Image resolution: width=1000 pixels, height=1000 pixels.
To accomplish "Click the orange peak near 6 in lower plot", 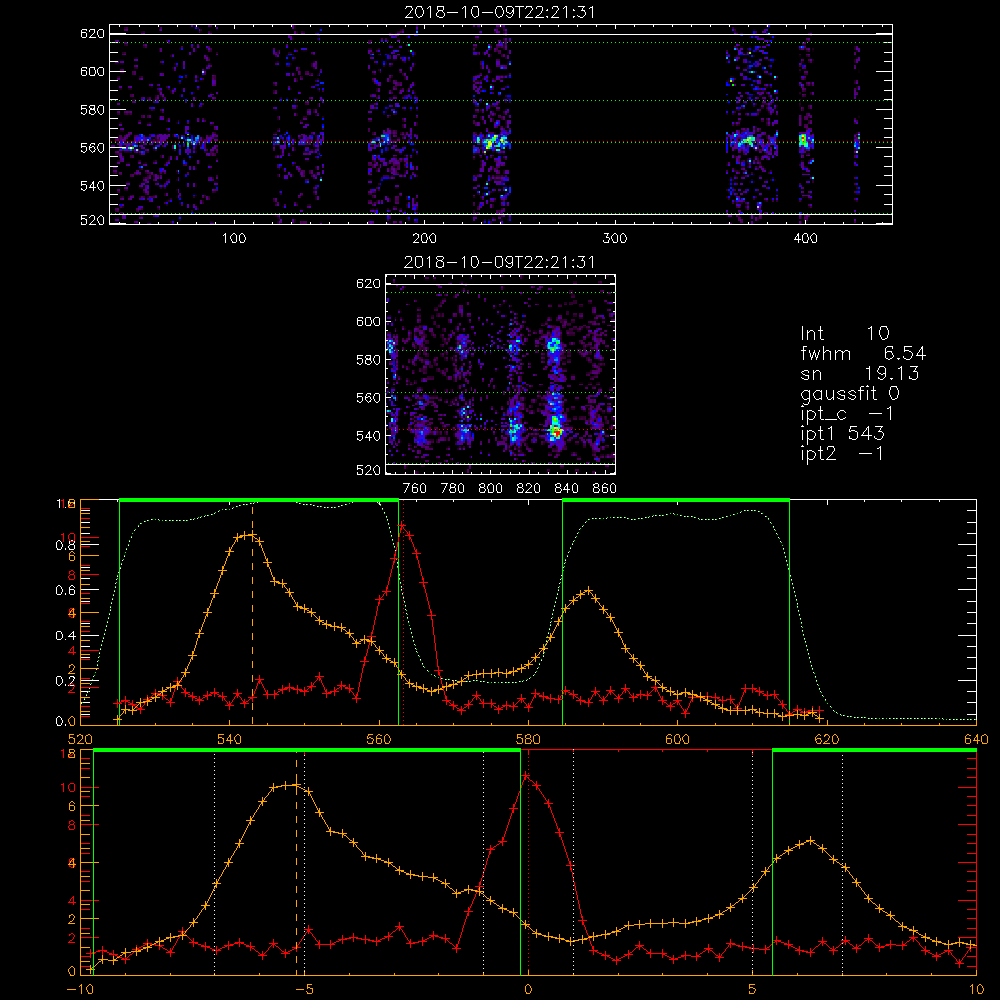I will pos(811,841).
